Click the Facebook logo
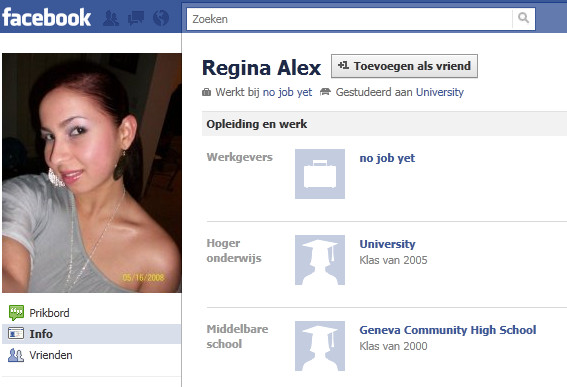Viewport: 567px width, 387px height. click(46, 18)
